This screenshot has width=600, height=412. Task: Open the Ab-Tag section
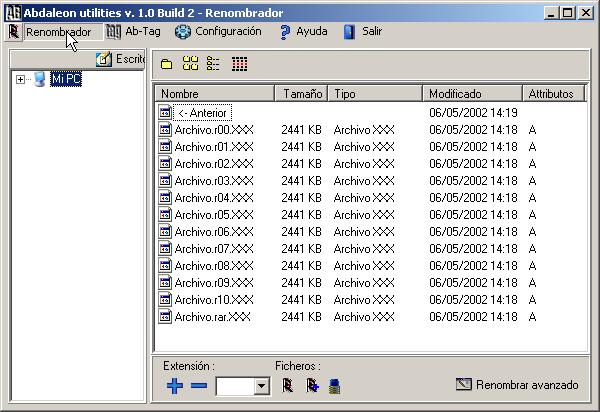[134, 31]
